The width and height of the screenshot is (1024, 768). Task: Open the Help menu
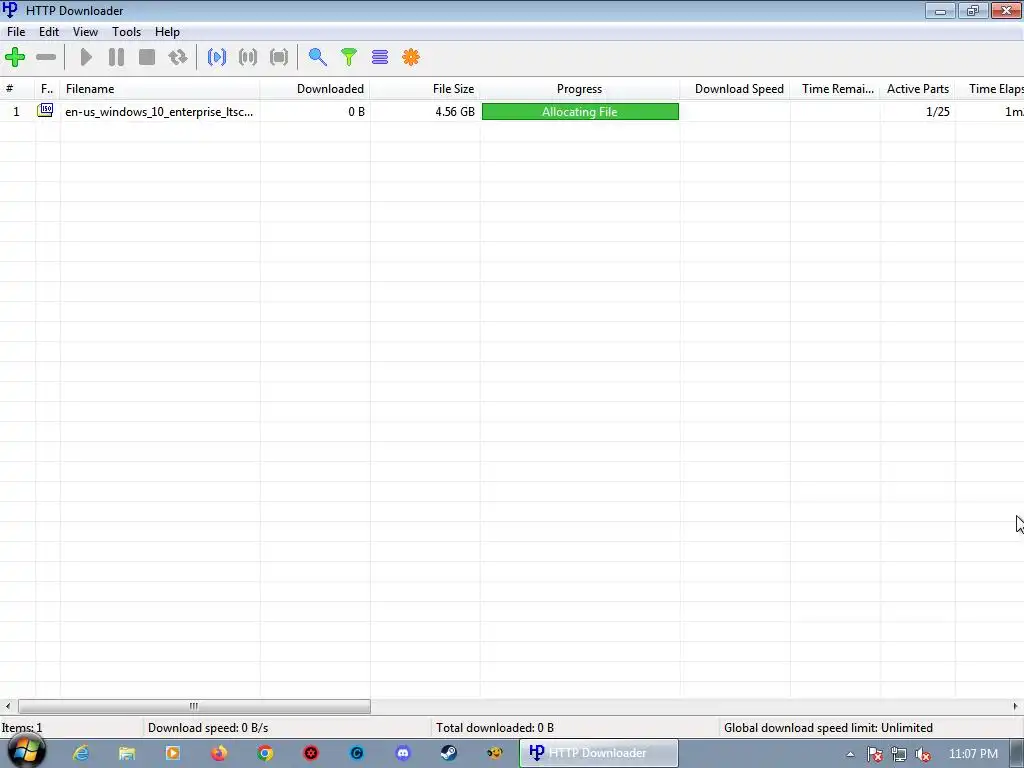[x=167, y=32]
